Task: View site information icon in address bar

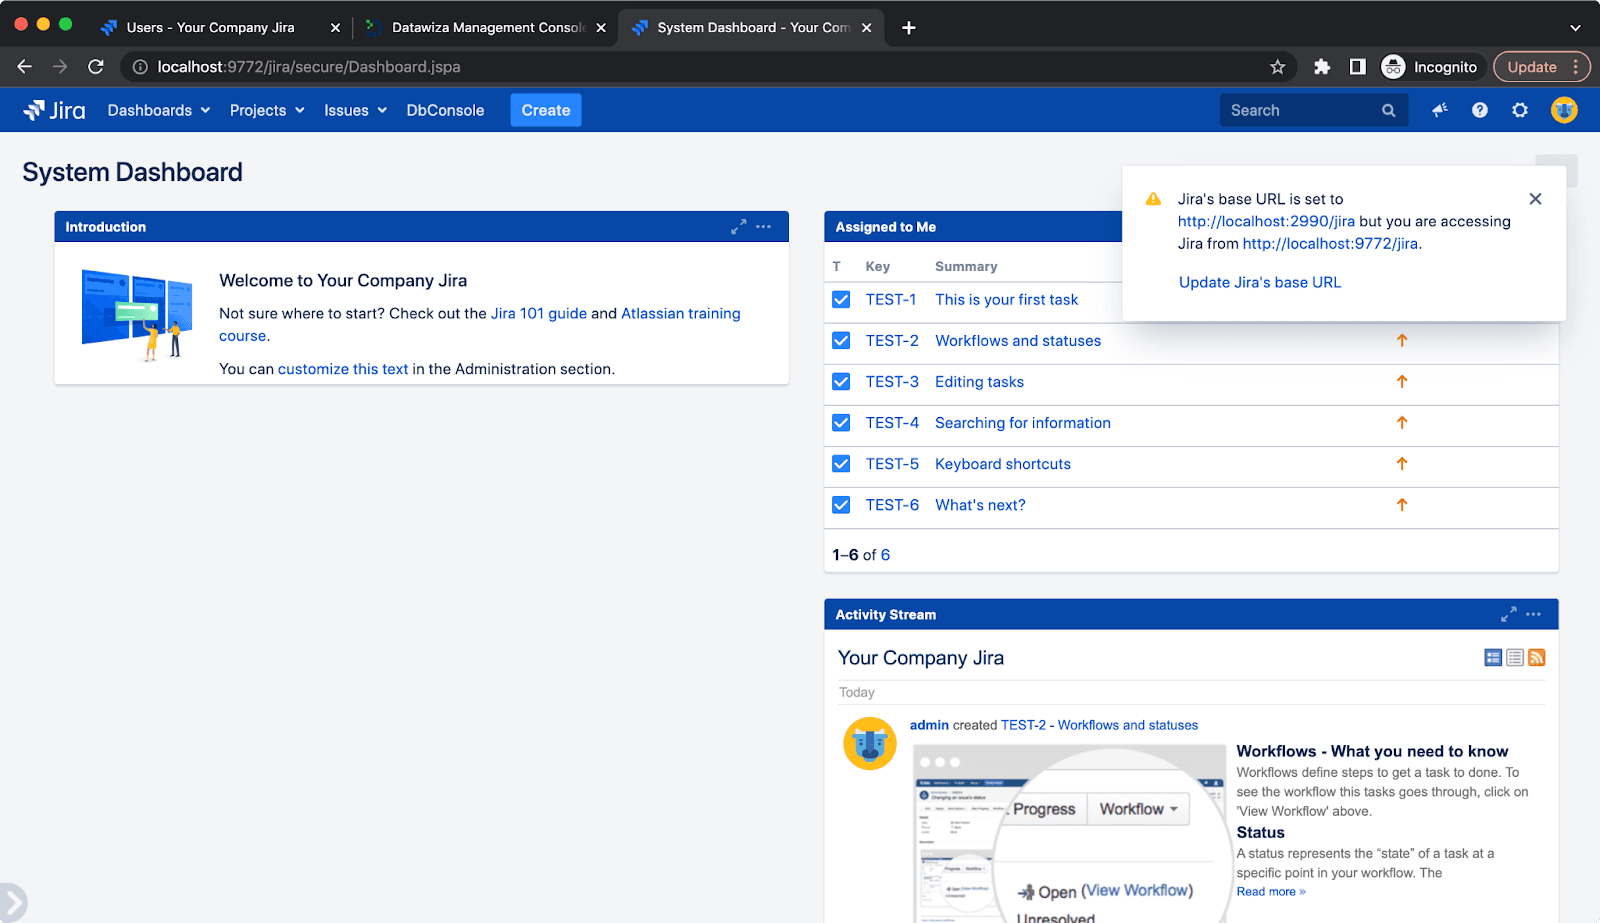Action: pos(140,67)
